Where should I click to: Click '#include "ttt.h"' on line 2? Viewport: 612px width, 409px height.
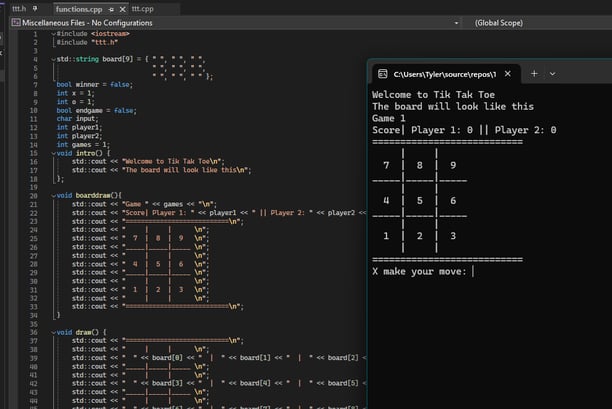[87, 42]
